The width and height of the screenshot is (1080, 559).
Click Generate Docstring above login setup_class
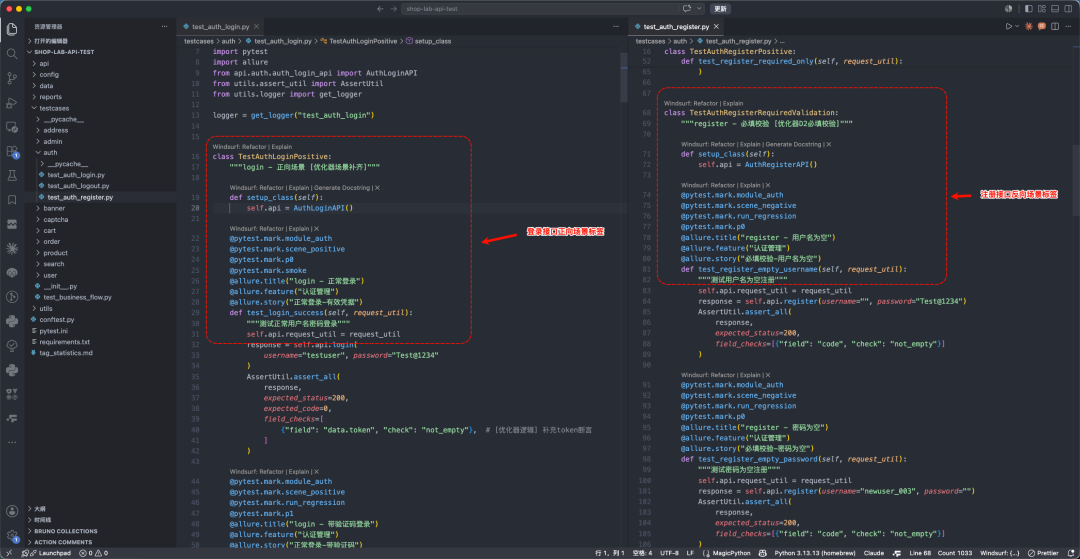tap(342, 187)
